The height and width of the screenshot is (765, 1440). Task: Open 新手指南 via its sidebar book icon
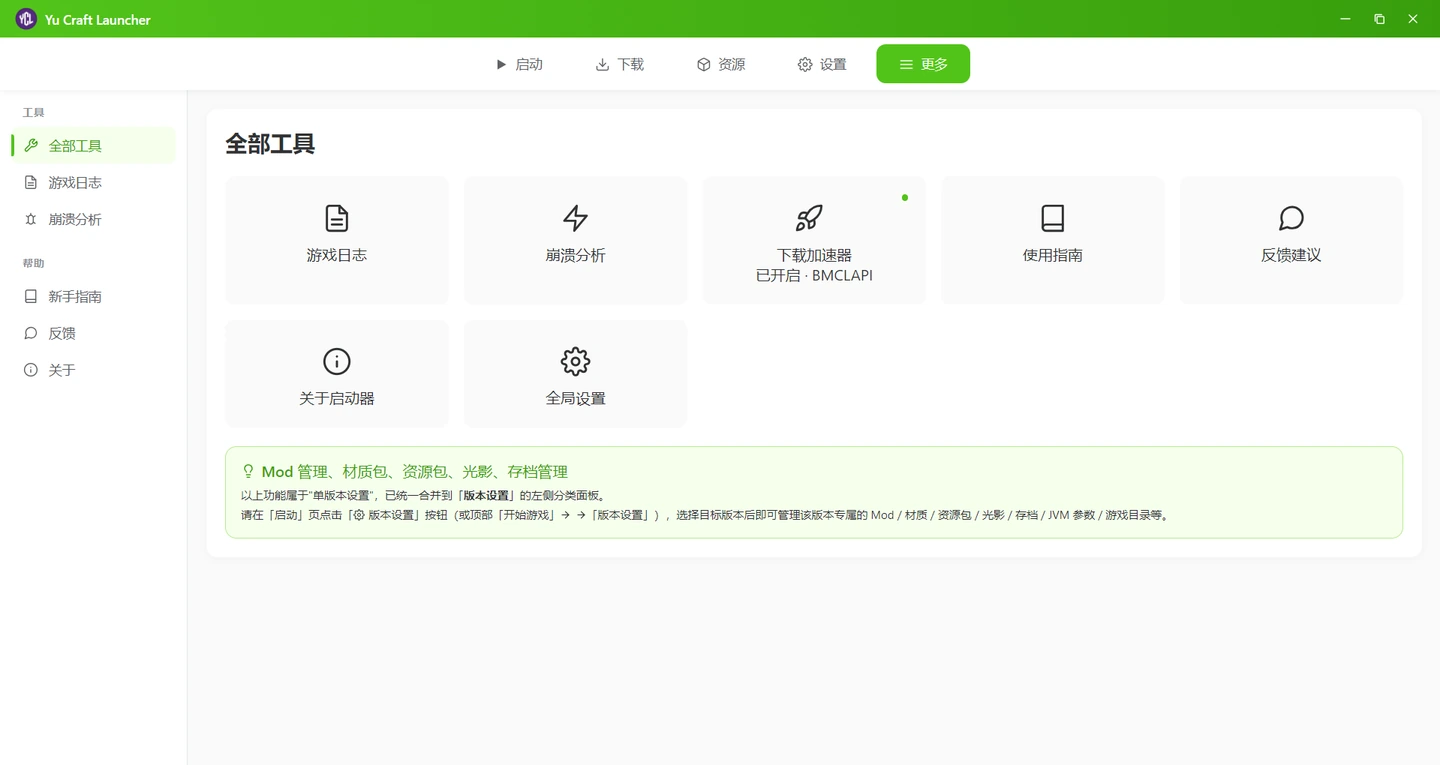(31, 297)
